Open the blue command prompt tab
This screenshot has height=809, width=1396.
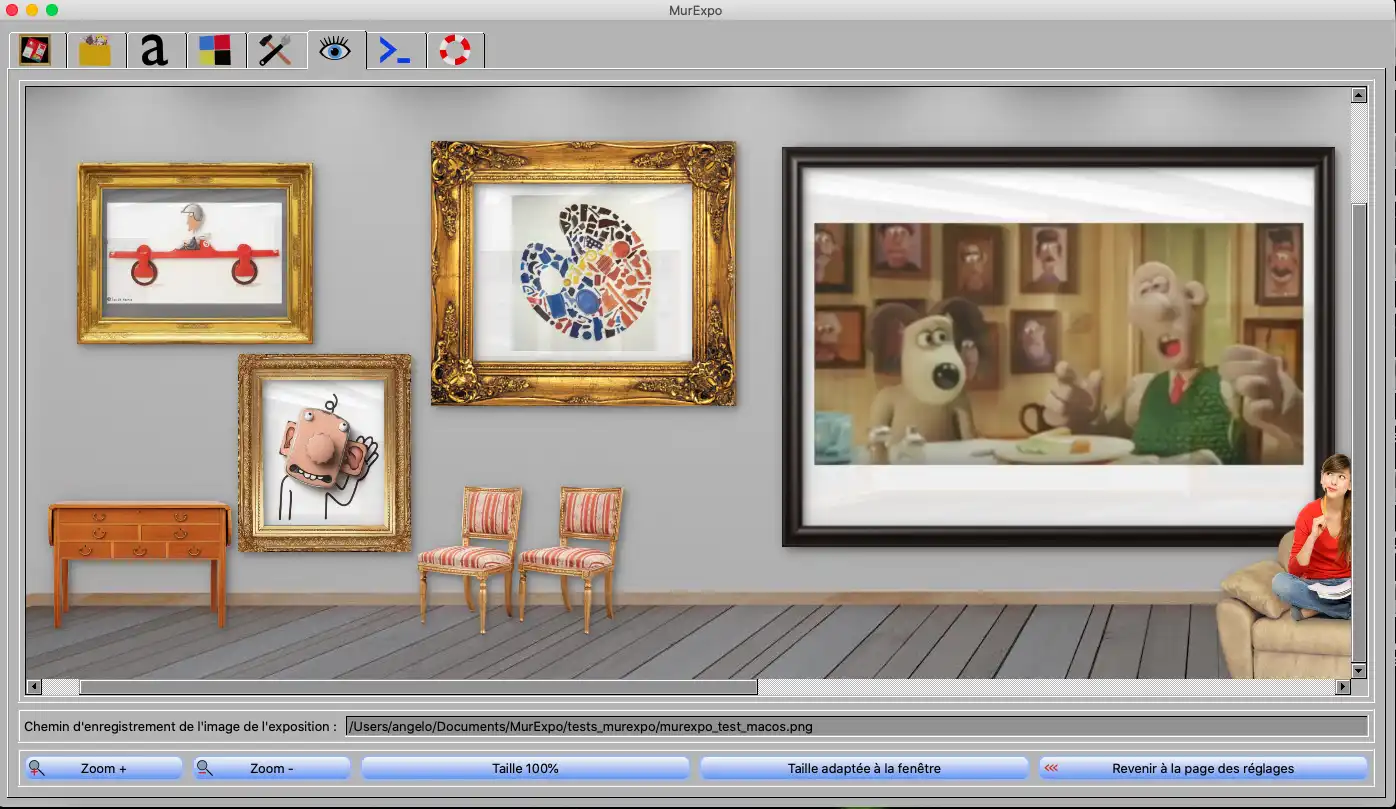395,50
